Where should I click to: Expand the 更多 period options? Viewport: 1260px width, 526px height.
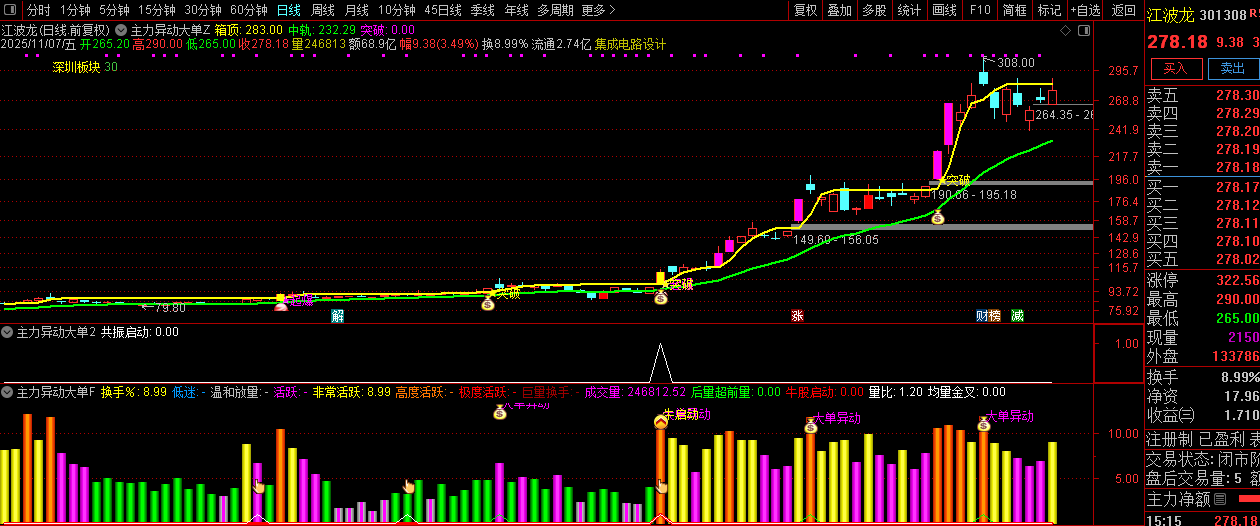point(597,10)
